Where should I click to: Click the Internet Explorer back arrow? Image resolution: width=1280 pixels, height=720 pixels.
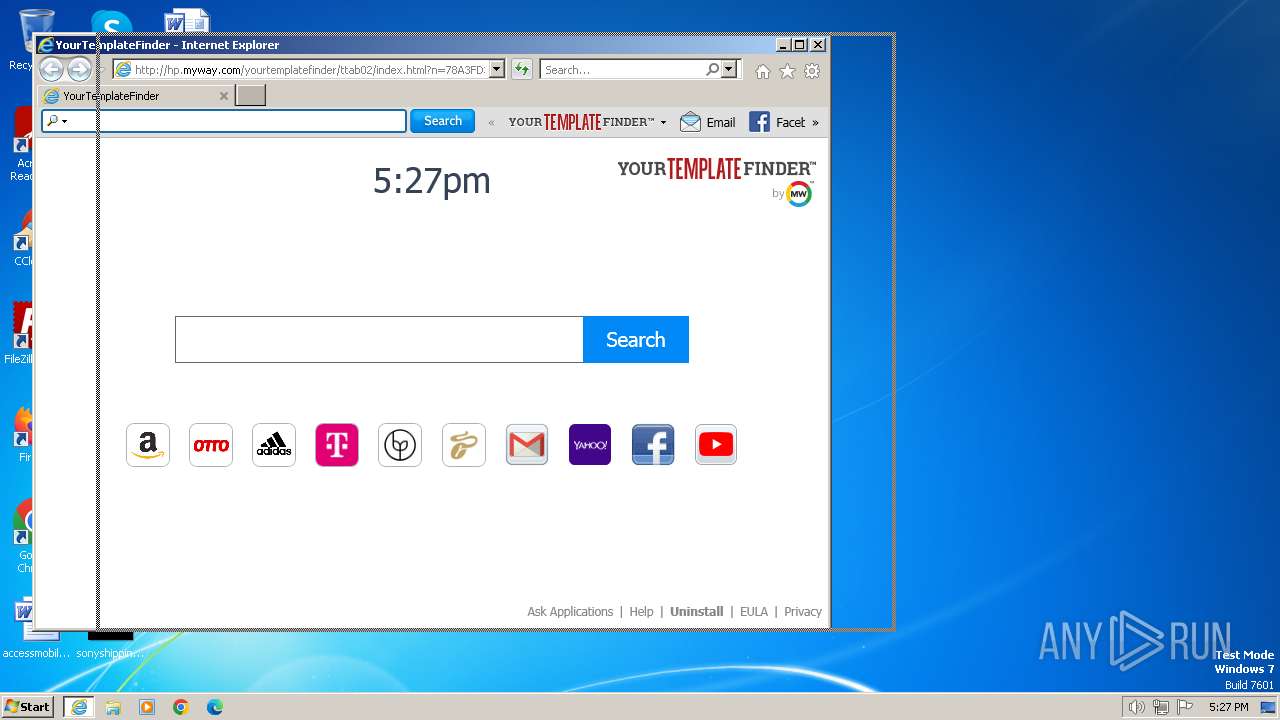click(x=51, y=69)
